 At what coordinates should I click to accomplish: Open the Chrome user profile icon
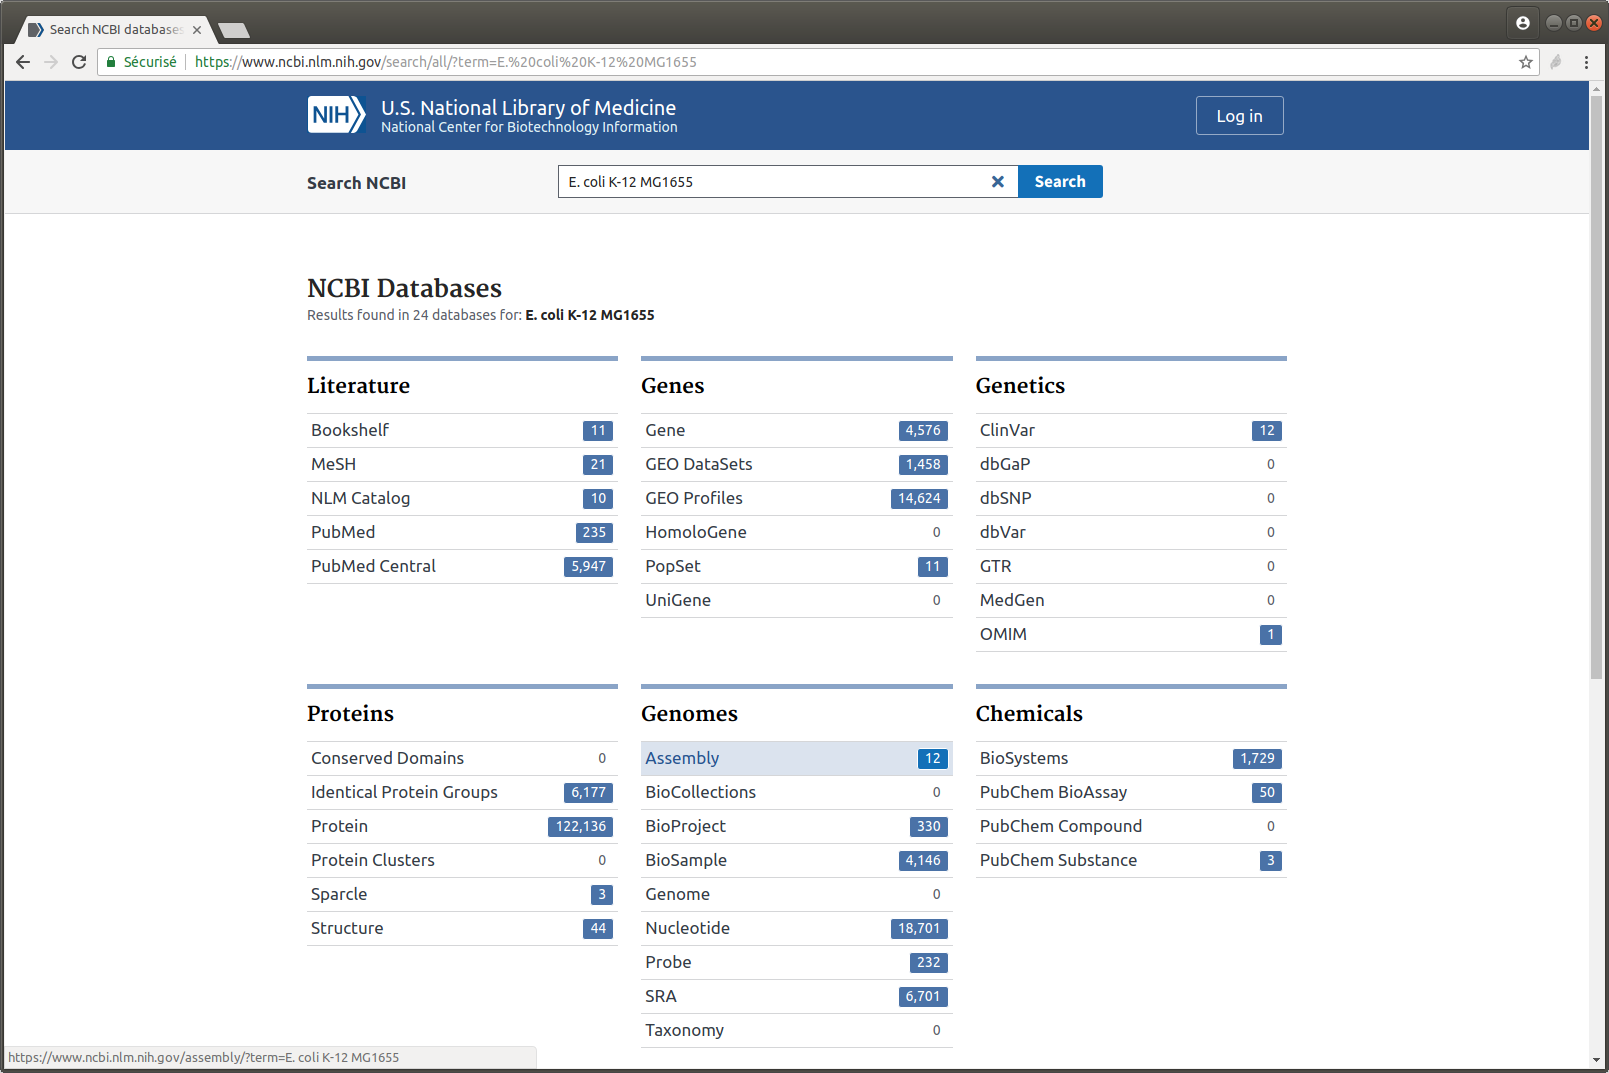[x=1522, y=23]
